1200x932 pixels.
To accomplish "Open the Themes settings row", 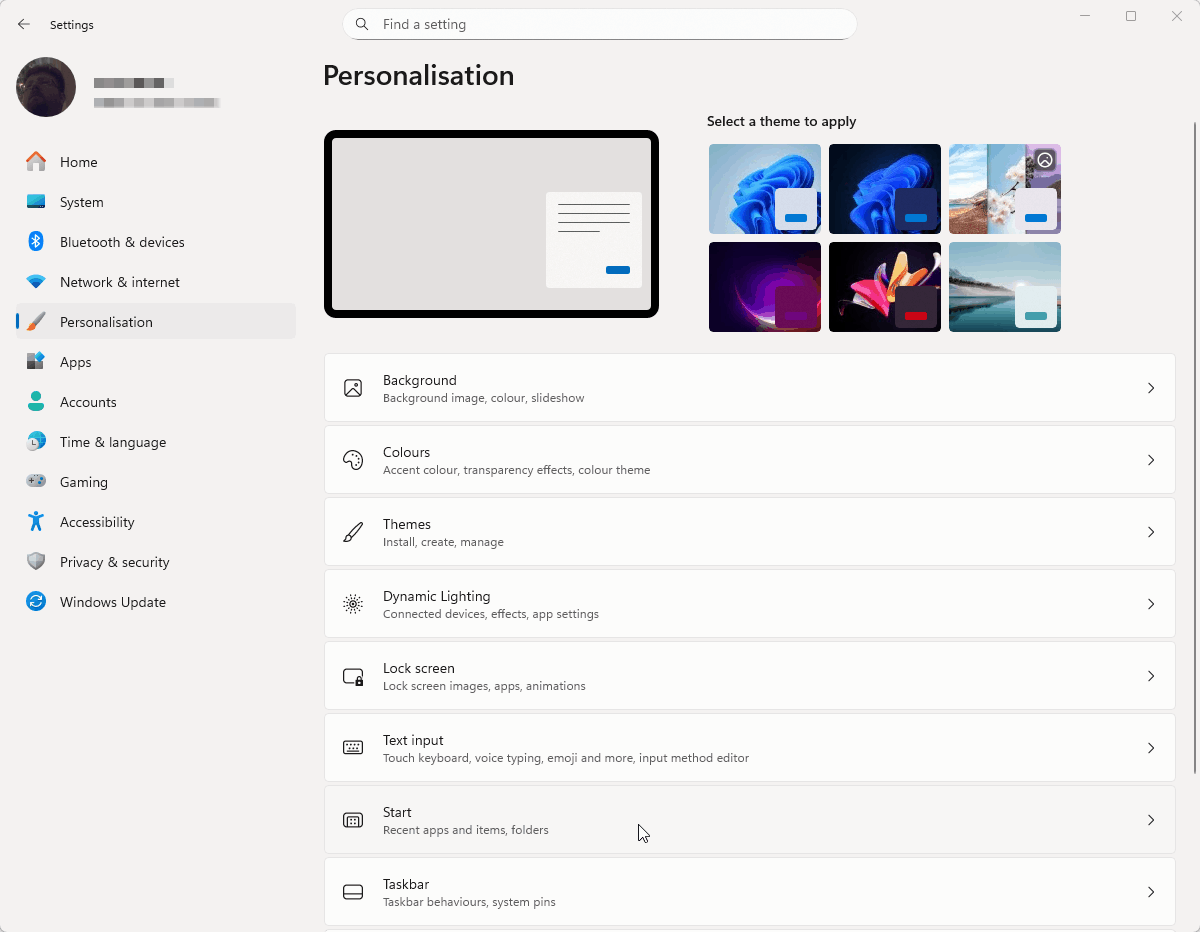I will (x=749, y=532).
